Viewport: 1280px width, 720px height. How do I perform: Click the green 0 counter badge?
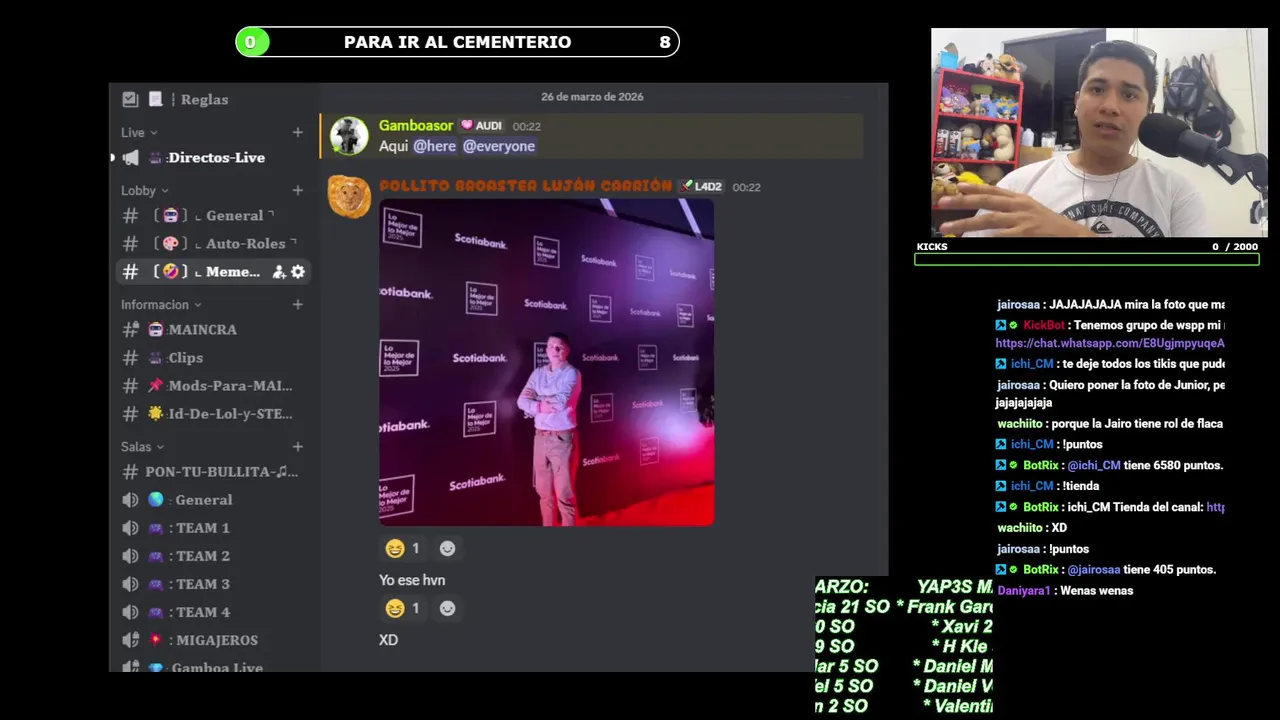tap(250, 42)
